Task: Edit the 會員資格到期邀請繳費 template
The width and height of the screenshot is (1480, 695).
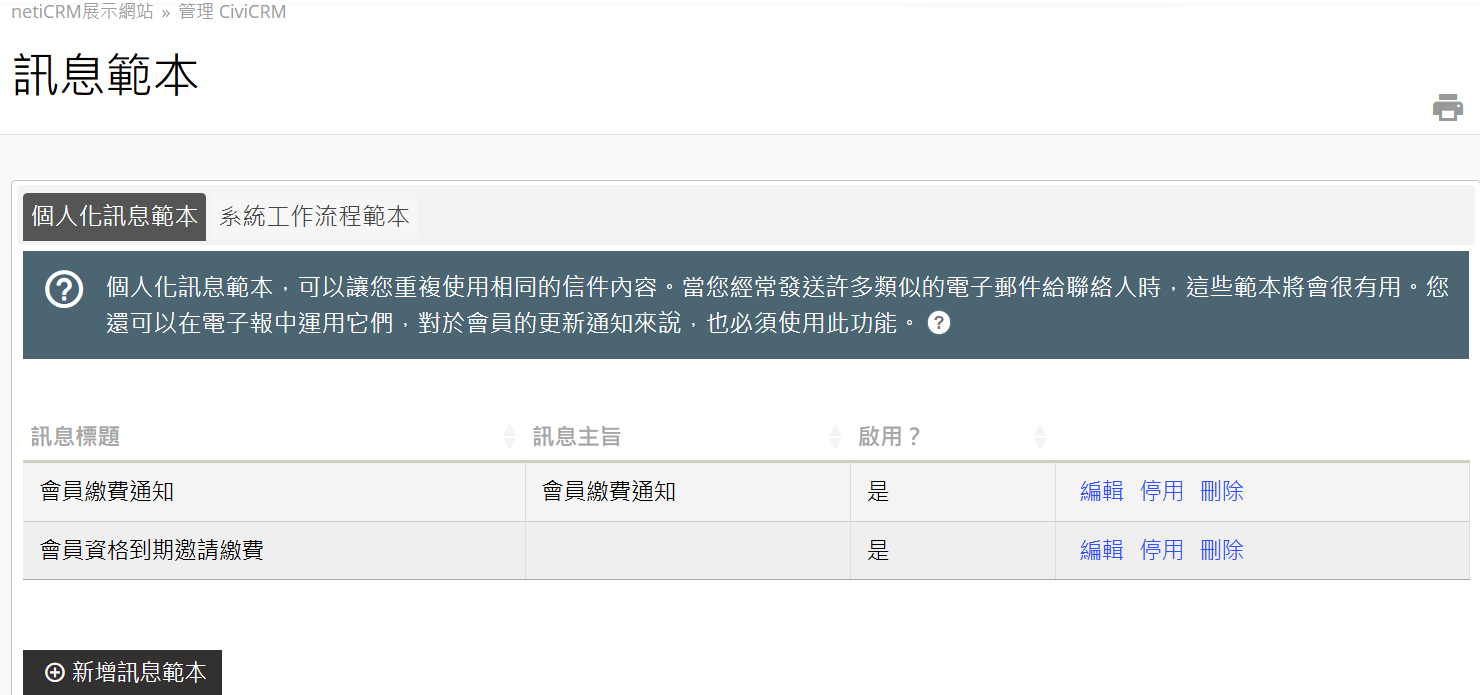Action: (1101, 550)
